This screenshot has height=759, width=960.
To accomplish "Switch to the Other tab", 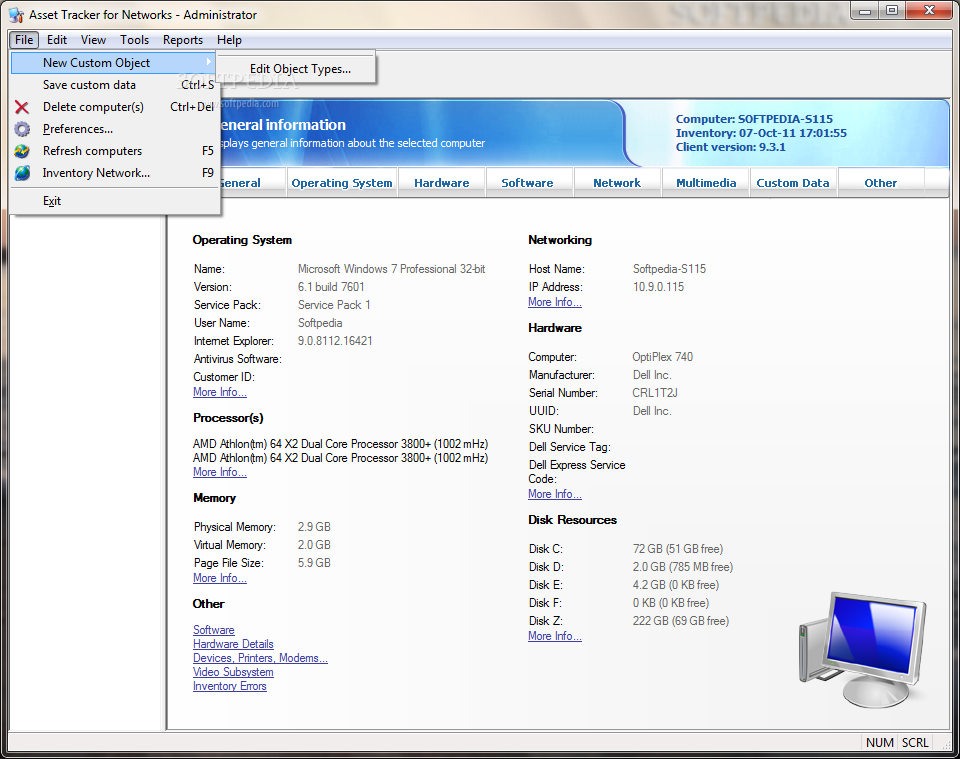I will 880,183.
